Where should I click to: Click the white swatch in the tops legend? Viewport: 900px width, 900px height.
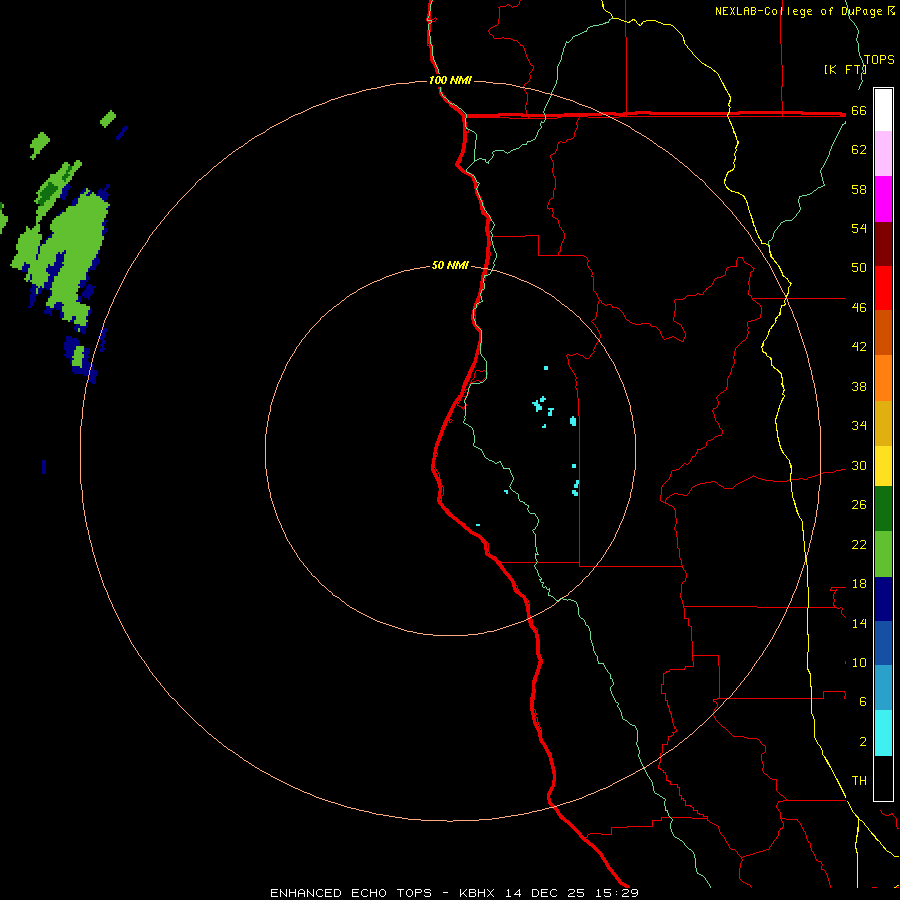(x=883, y=110)
